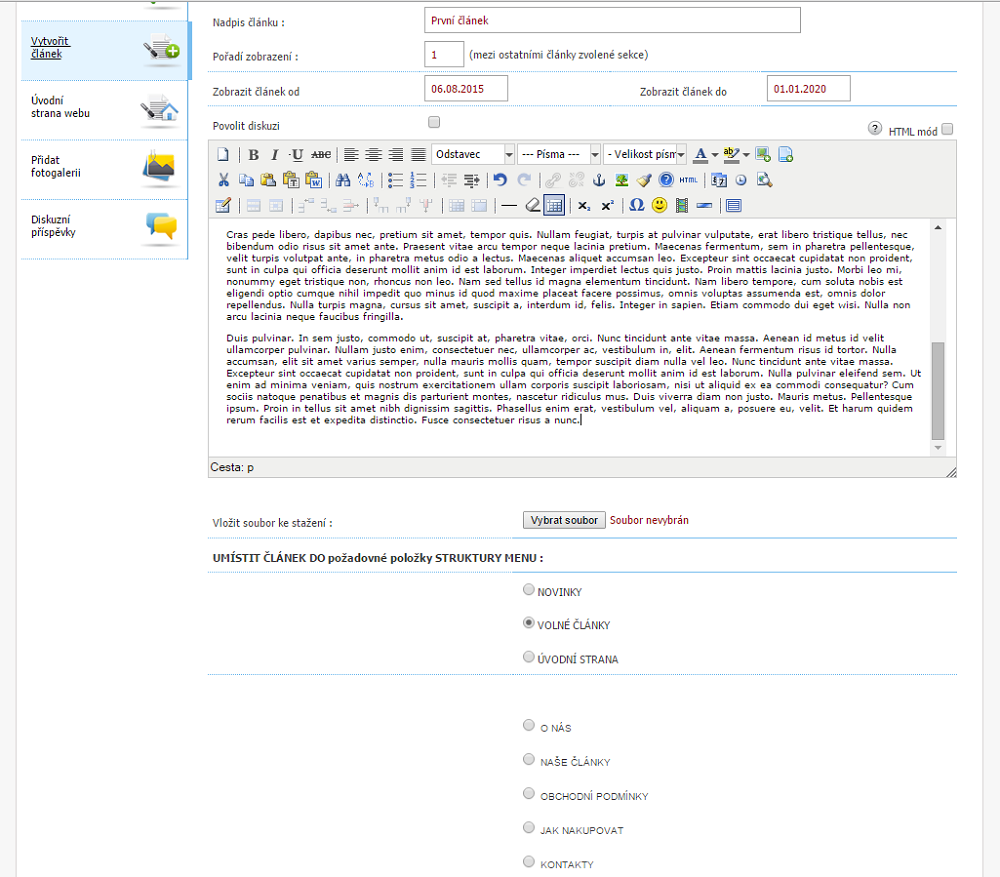Toggle the HTML mód checkbox
The width and height of the screenshot is (1000, 877).
948,129
